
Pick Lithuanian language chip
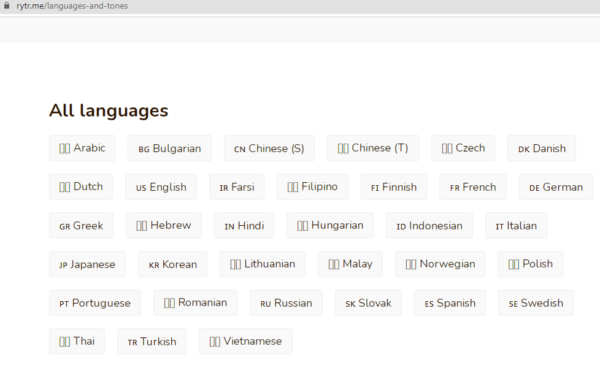[x=262, y=264]
